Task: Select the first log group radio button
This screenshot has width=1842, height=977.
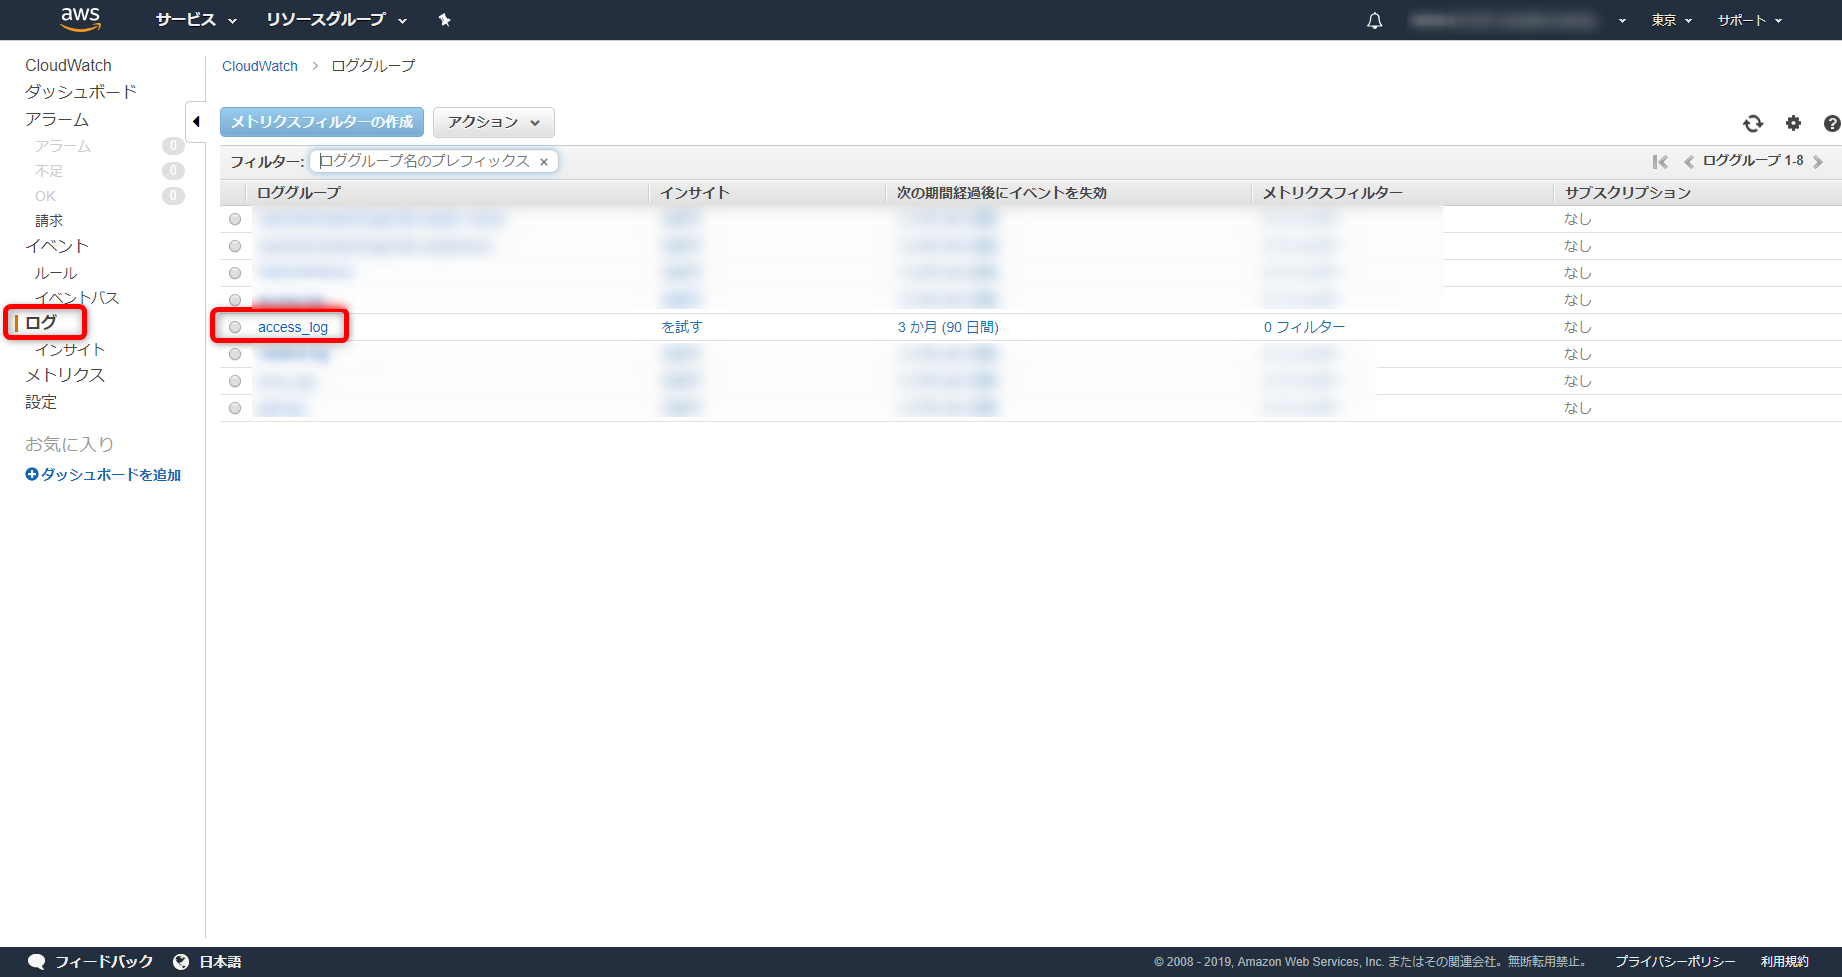Action: point(235,219)
